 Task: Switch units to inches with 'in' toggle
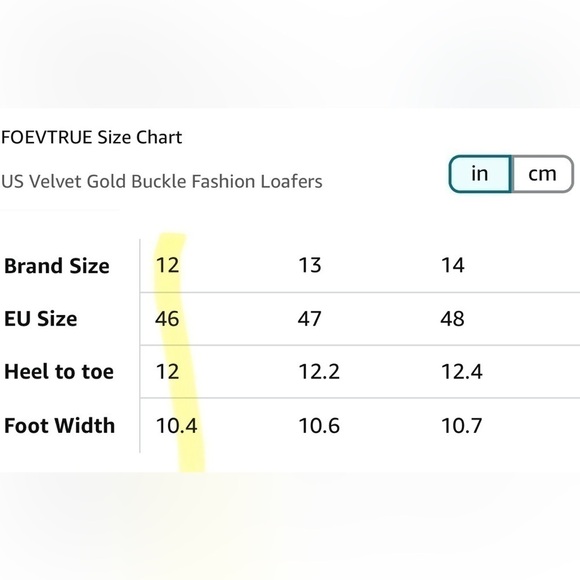pos(480,174)
